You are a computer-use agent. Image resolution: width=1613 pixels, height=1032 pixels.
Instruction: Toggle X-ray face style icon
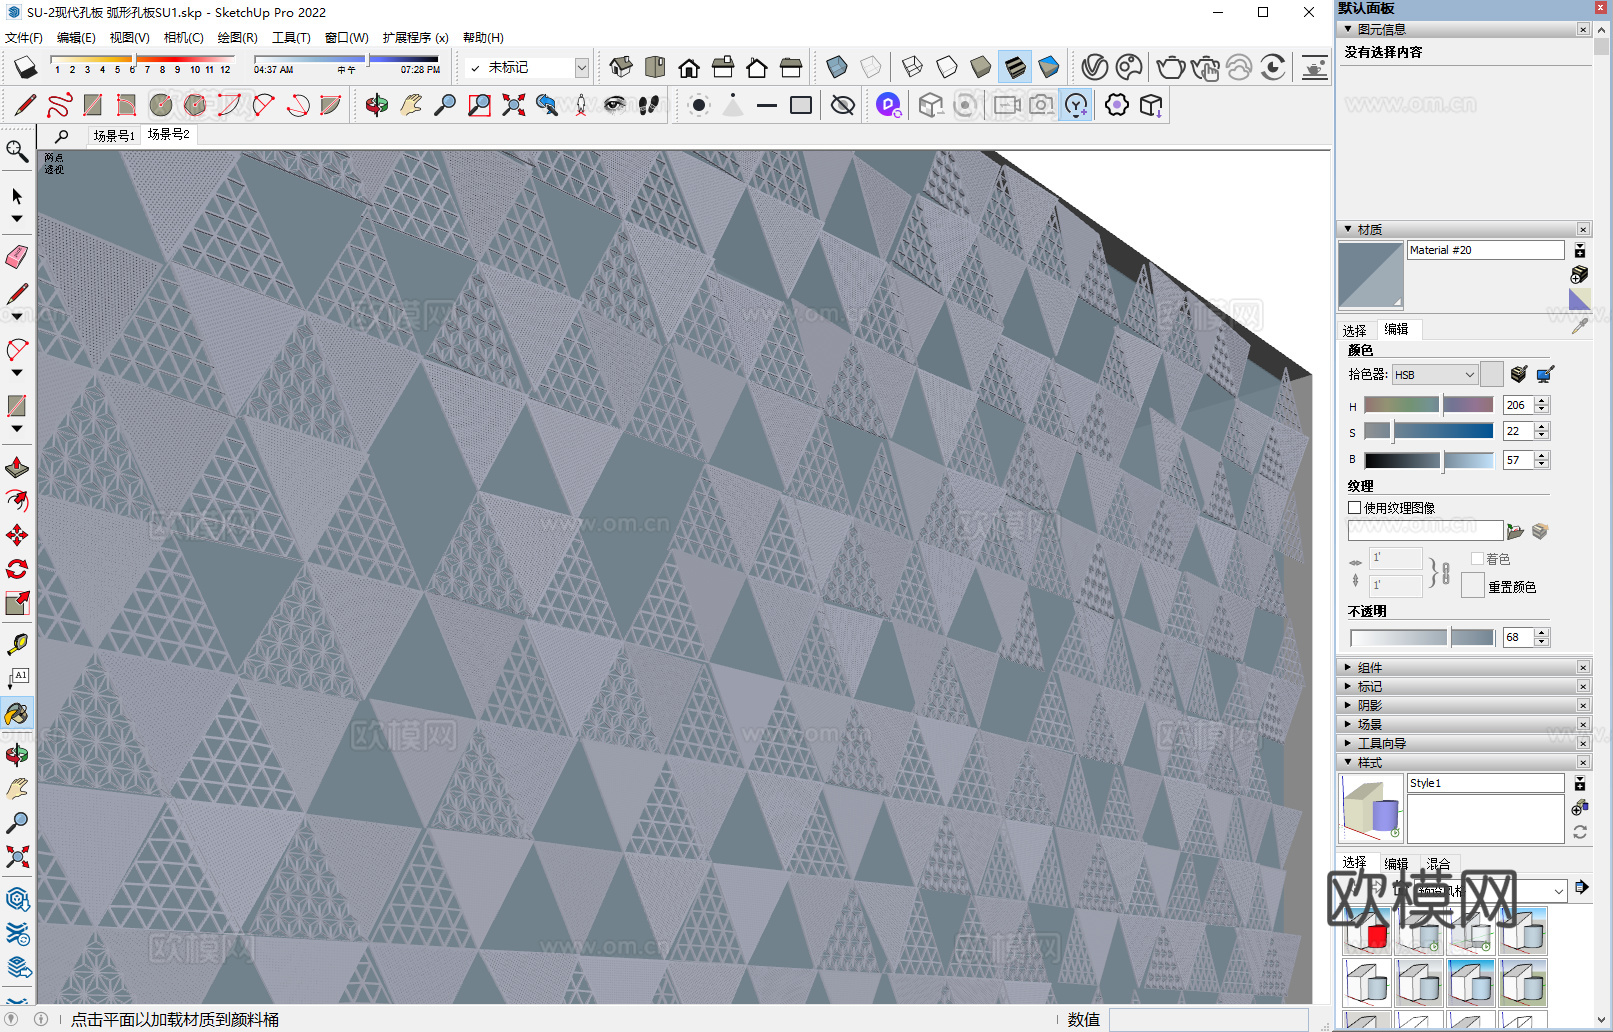point(837,67)
